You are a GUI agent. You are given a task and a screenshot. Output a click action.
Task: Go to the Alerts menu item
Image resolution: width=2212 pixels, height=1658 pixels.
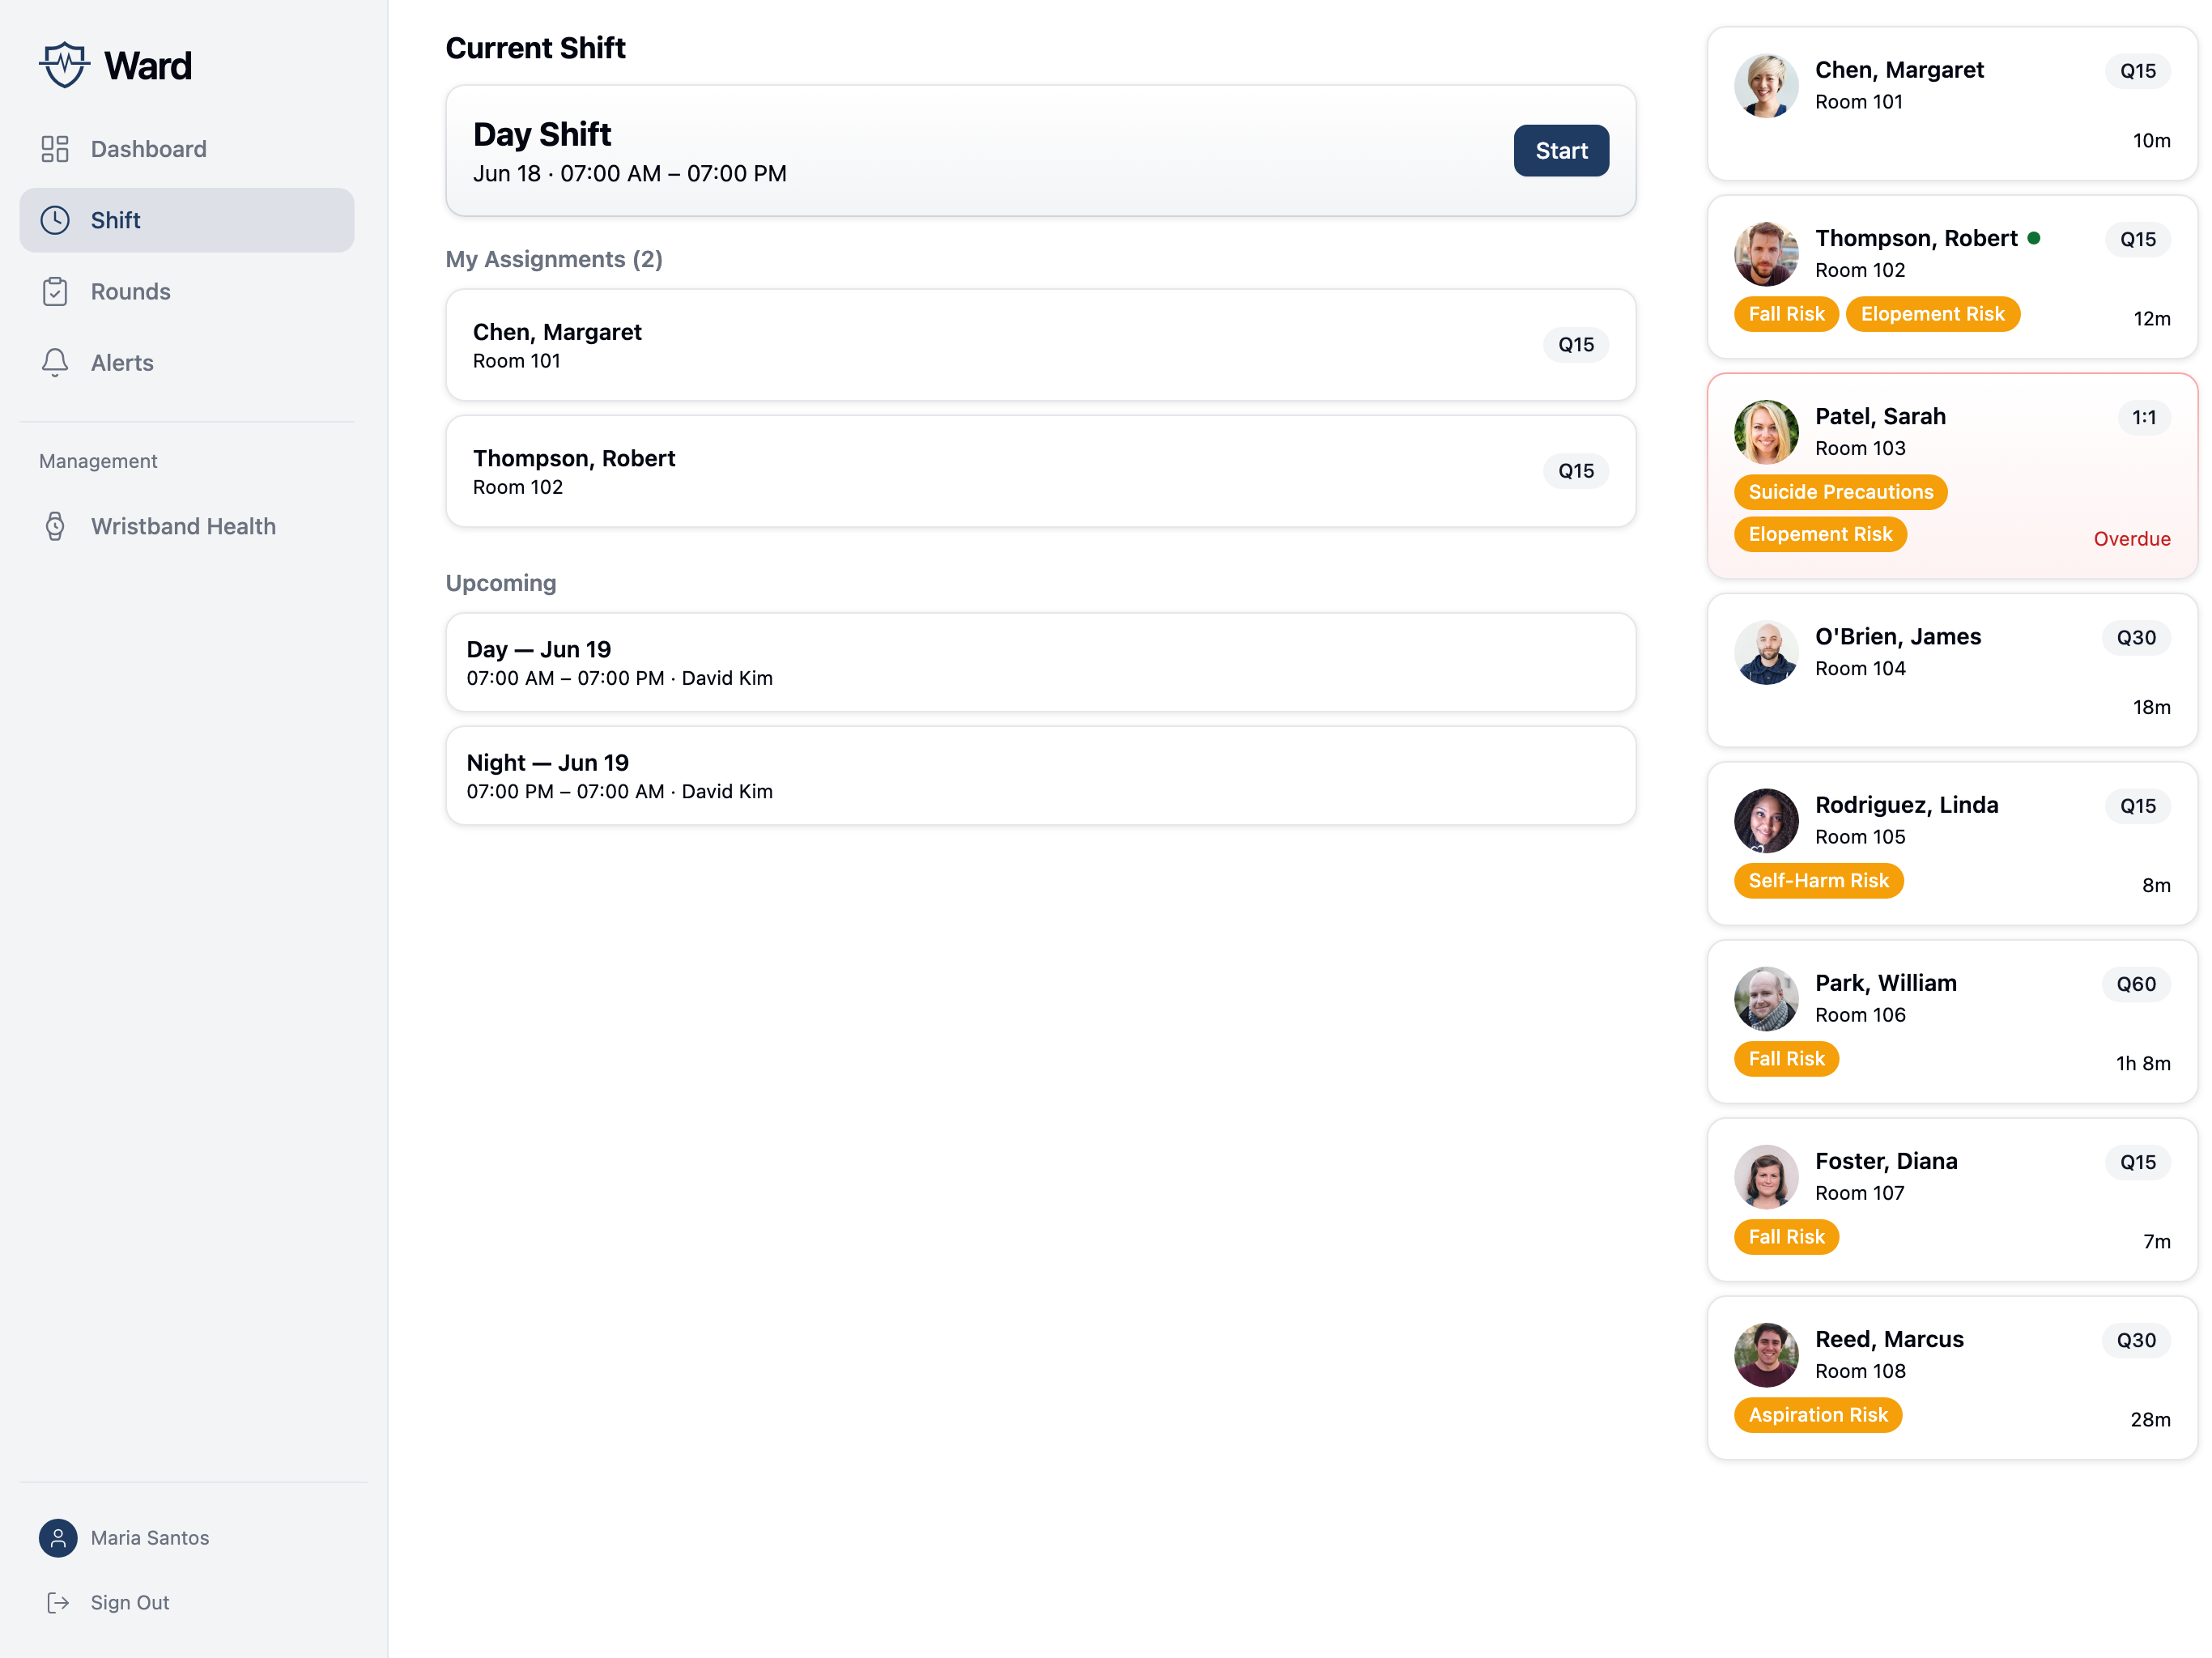[x=187, y=362]
